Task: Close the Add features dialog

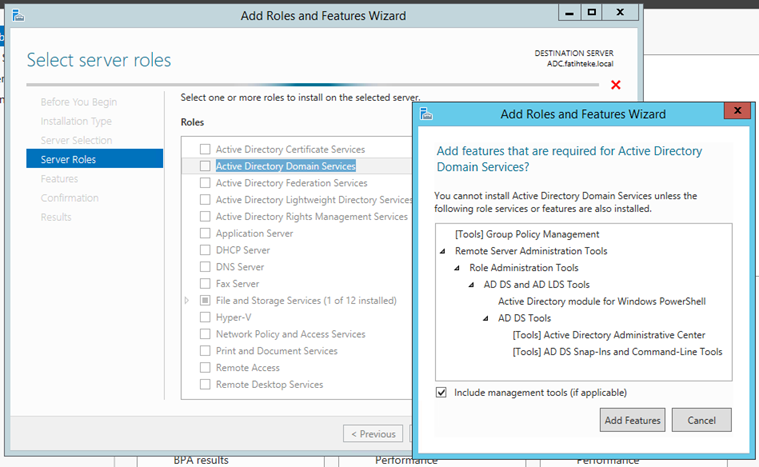Action: (x=737, y=111)
